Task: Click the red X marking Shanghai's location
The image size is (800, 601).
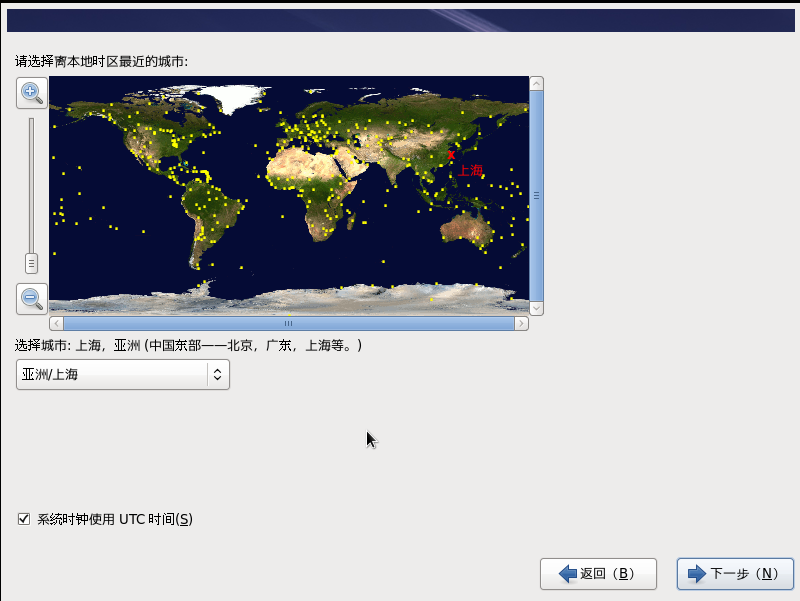Action: pos(452,153)
